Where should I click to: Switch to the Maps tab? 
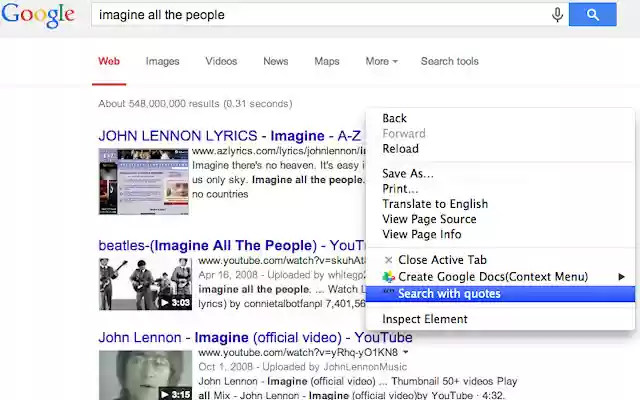point(327,61)
